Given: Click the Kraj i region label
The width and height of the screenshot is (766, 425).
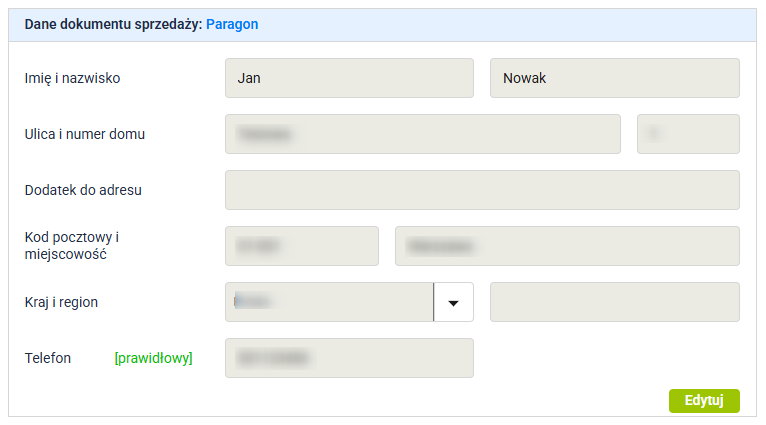Looking at the screenshot, I should tap(61, 302).
